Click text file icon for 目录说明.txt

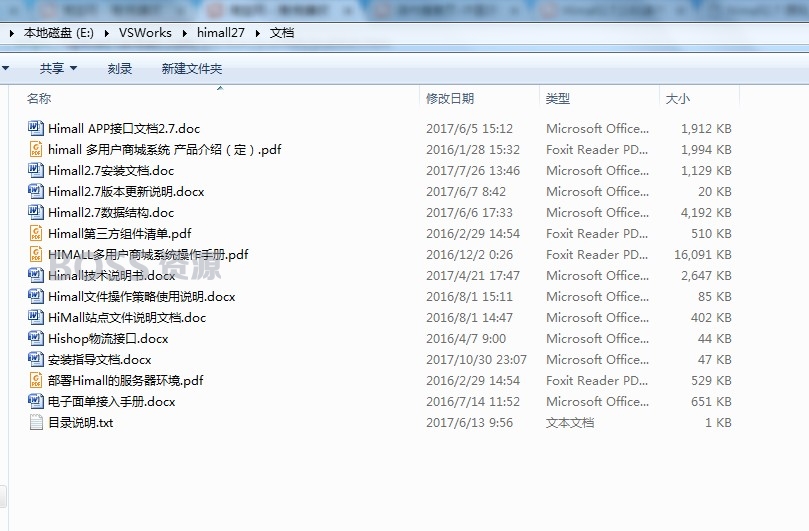click(36, 422)
